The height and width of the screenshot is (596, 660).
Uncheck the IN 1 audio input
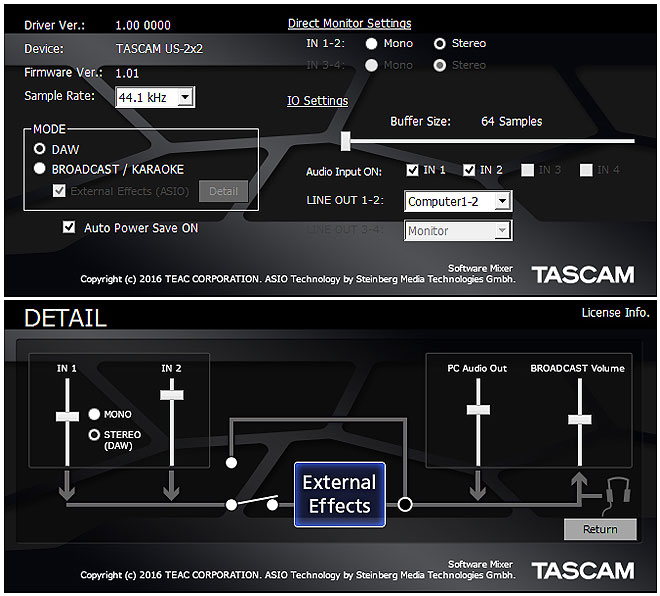(x=413, y=170)
